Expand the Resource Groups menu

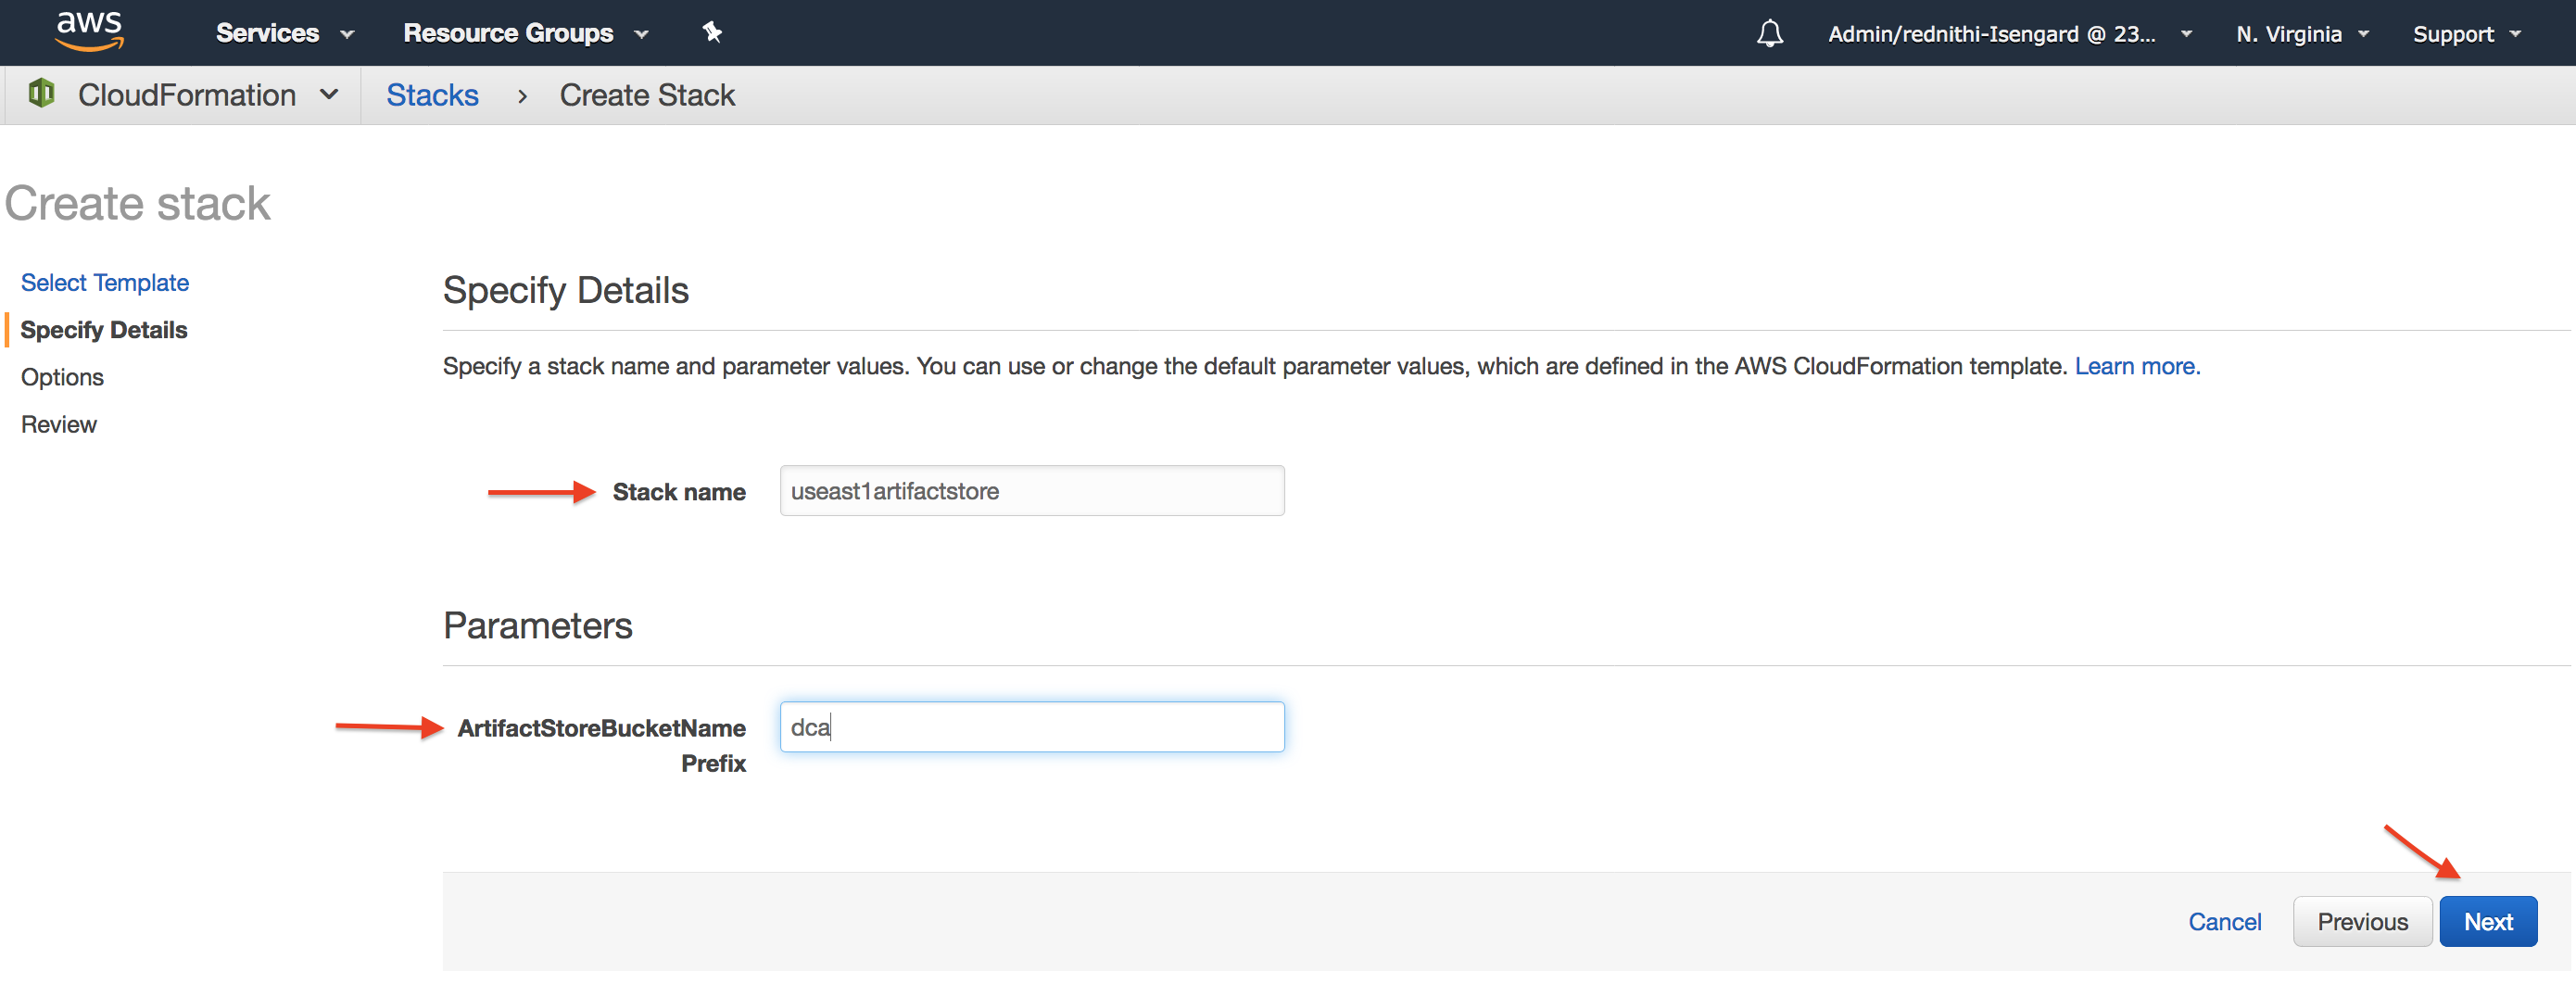pos(525,33)
